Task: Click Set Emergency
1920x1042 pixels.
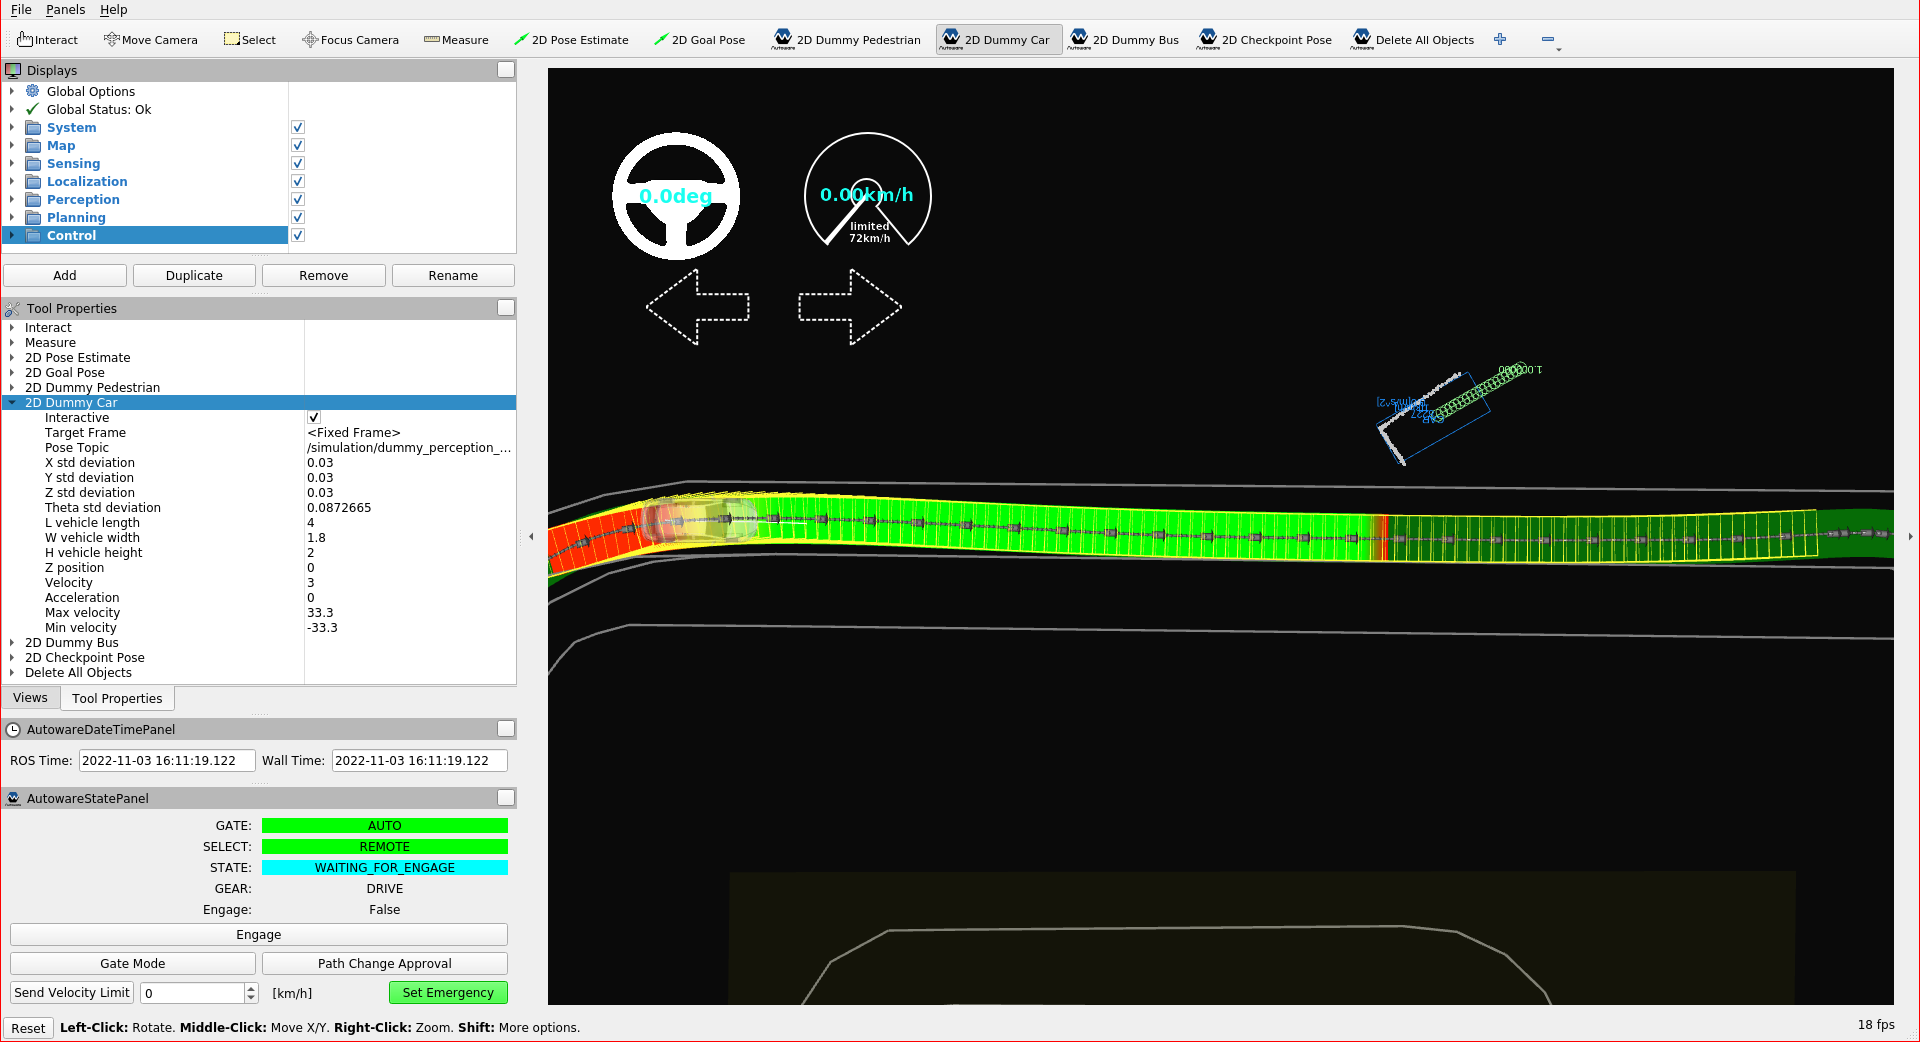Action: point(447,993)
